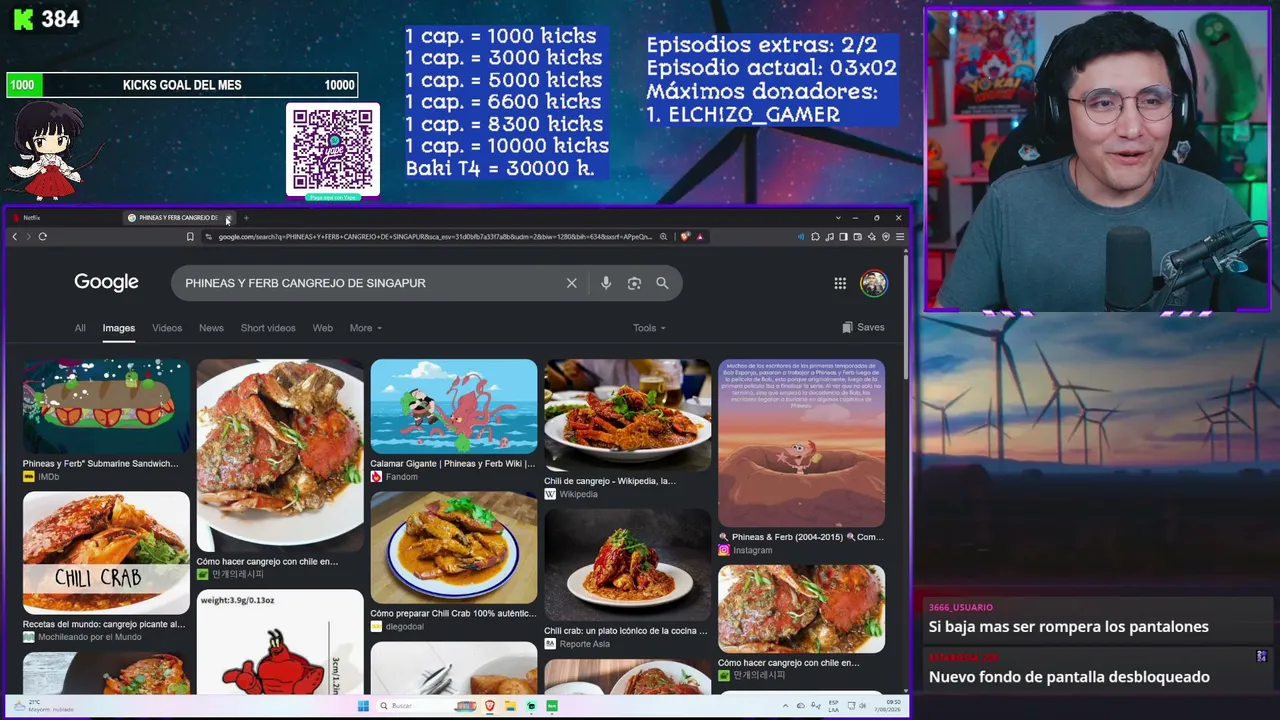The height and width of the screenshot is (720, 1280).
Task: Switch to the All results tab
Action: coord(80,328)
